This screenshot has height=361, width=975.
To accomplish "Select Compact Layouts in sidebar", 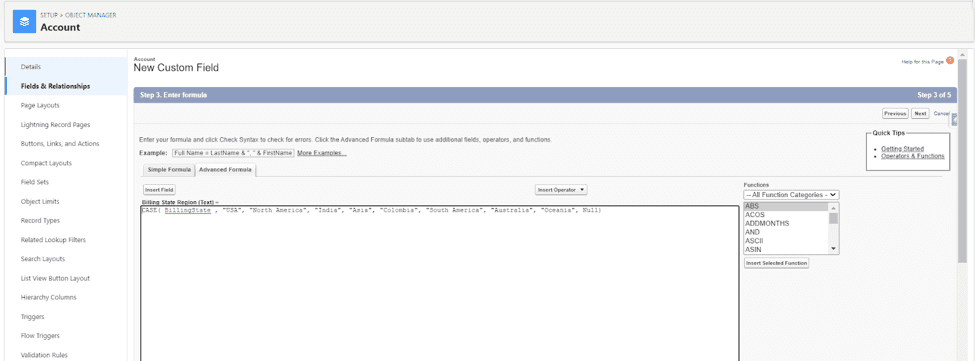I will 46,163.
